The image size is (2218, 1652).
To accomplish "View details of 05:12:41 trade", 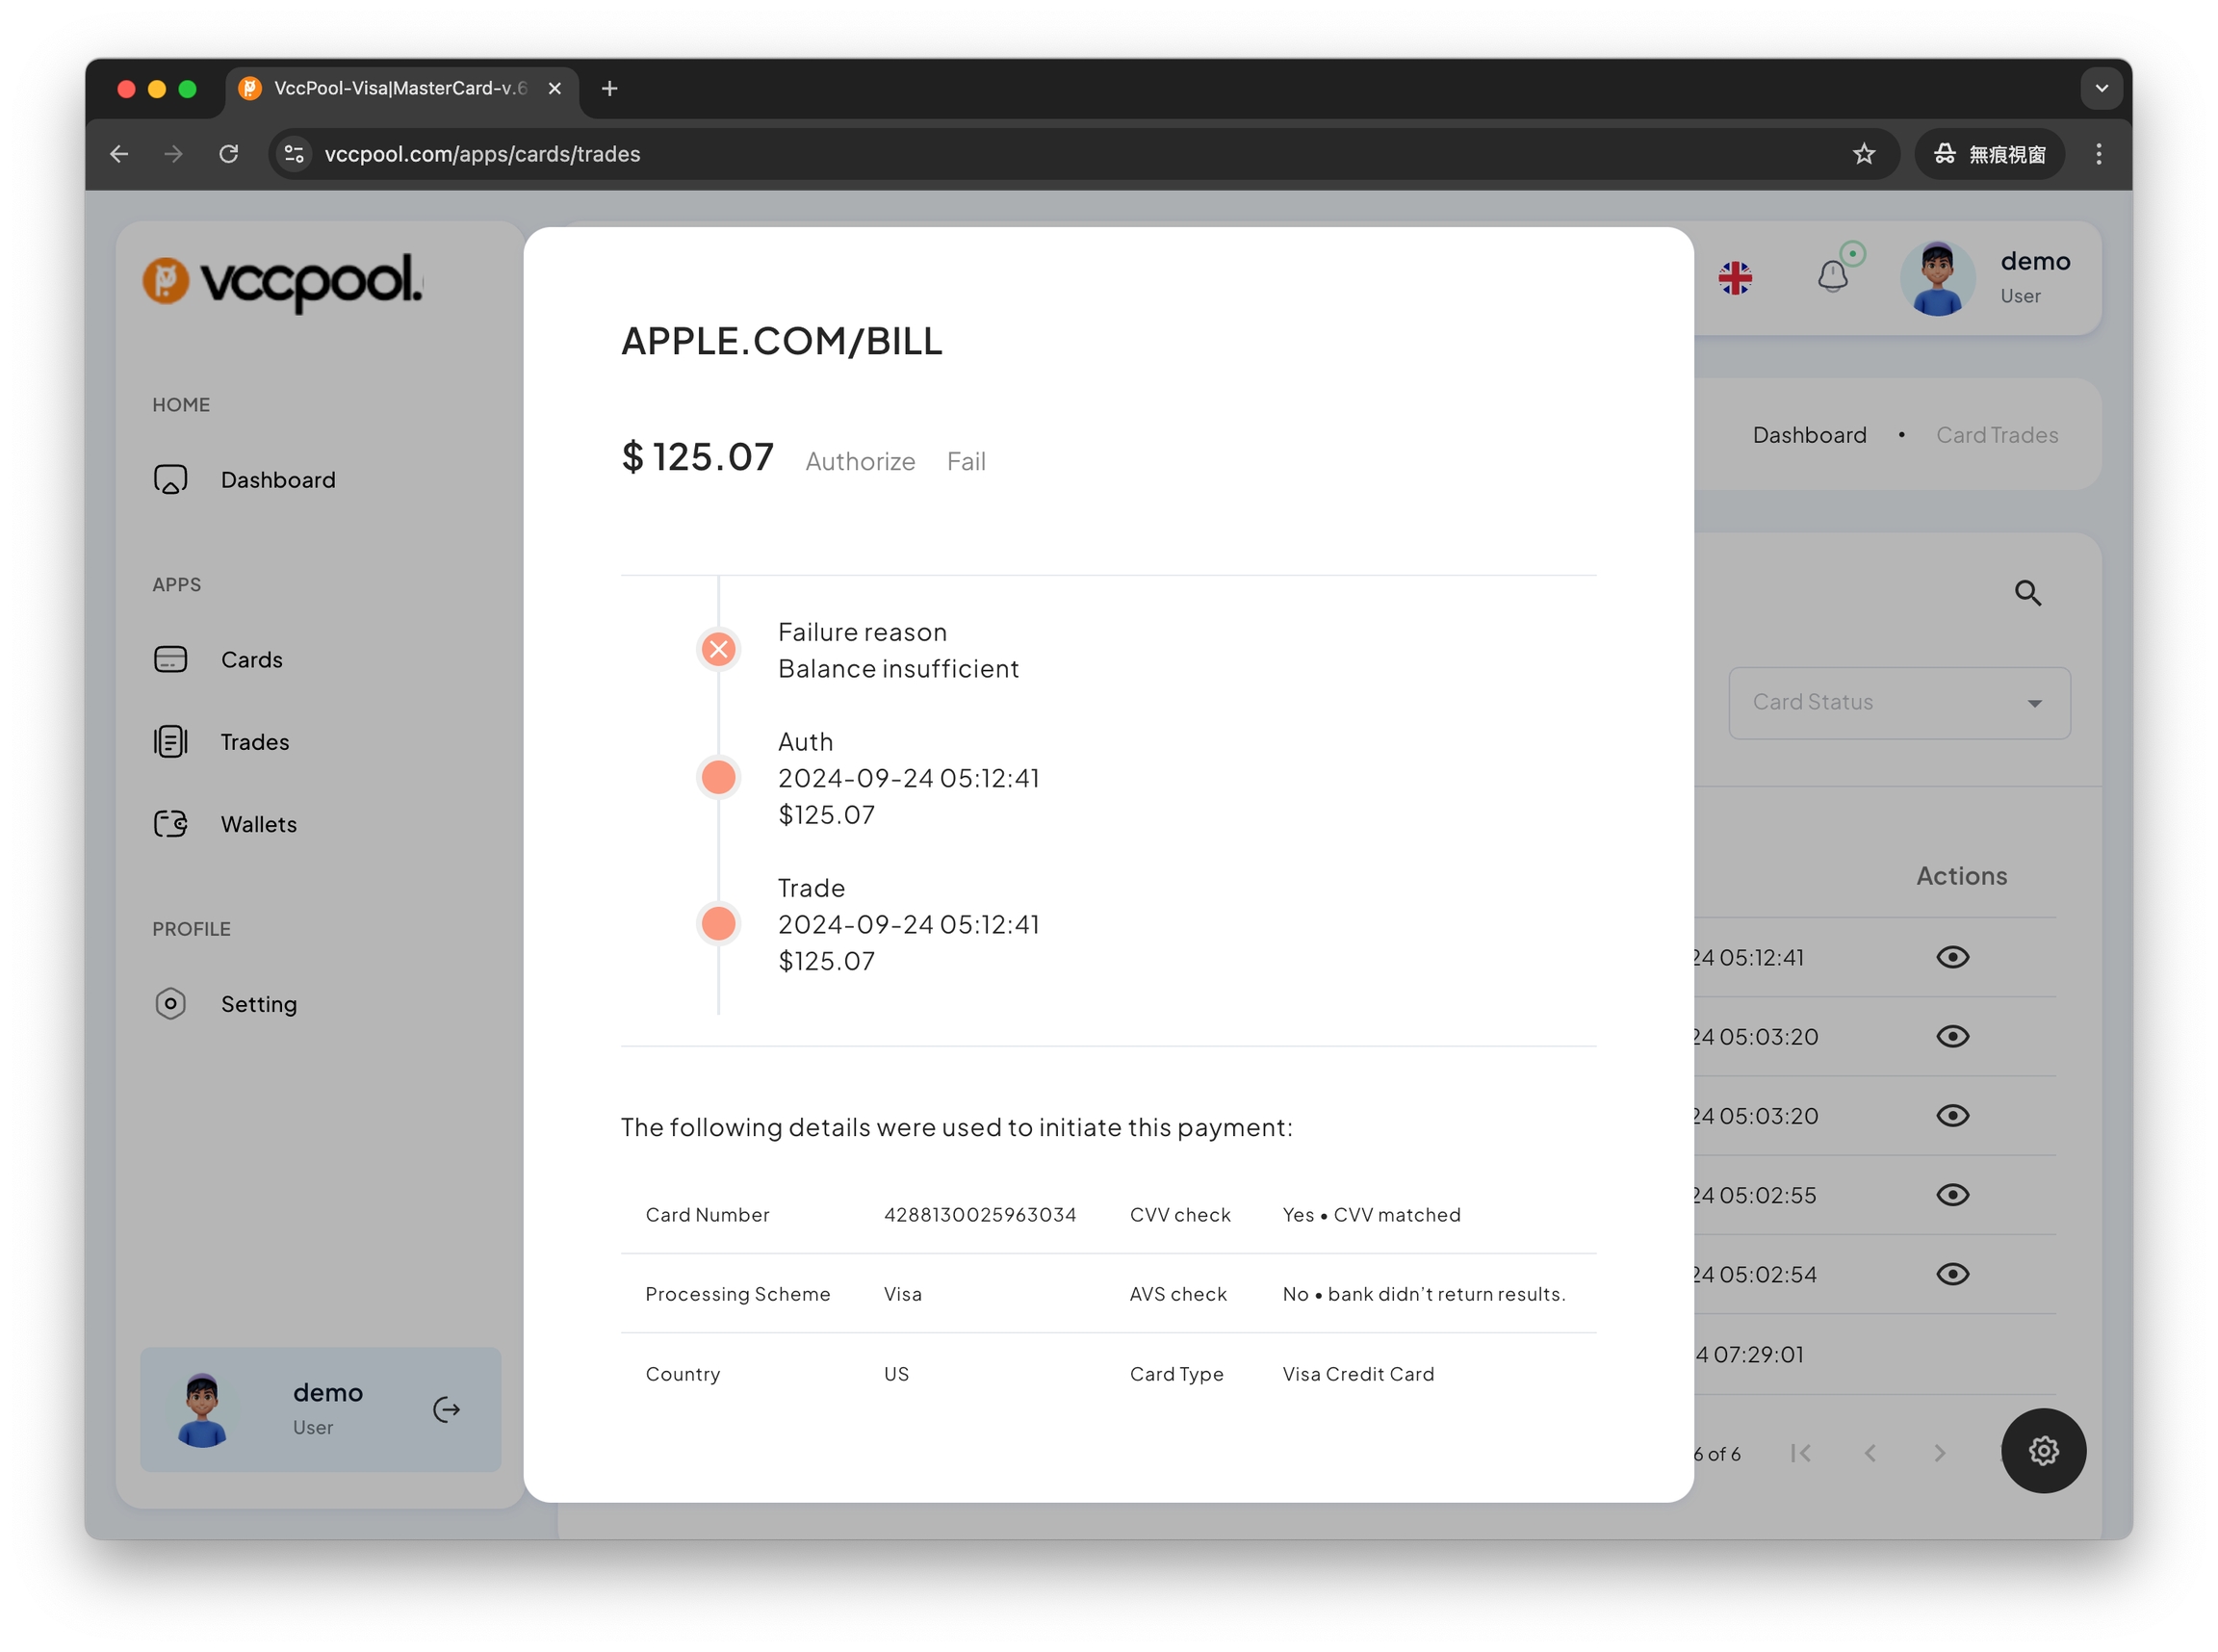I will [x=1952, y=957].
